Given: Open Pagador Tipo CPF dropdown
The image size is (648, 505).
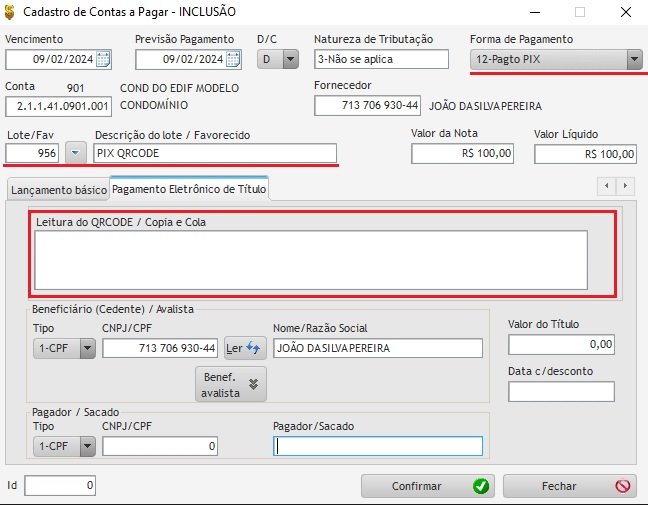Looking at the screenshot, I should [86, 446].
